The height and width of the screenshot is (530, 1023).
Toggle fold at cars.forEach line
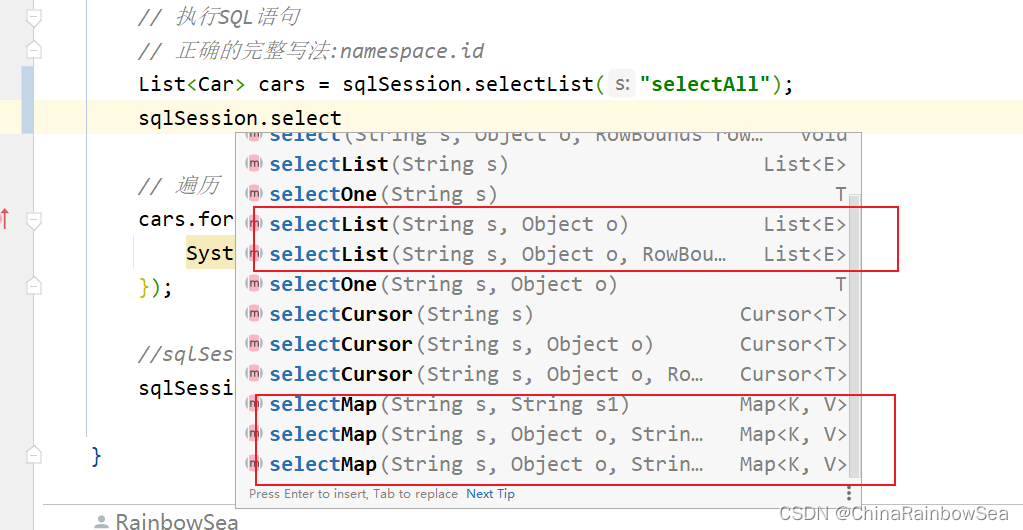34,219
